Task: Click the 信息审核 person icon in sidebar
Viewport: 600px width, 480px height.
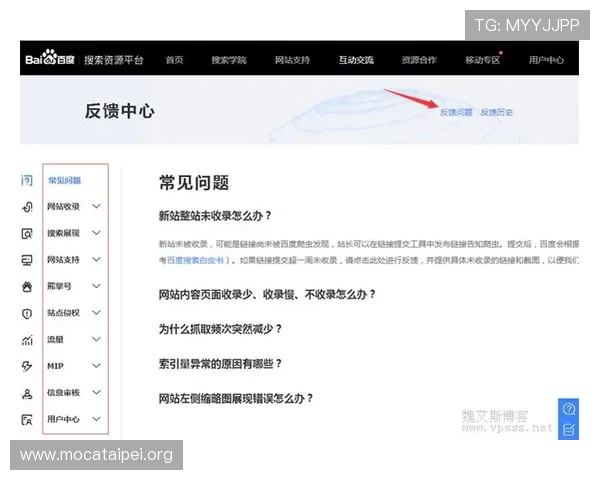Action: [27, 393]
